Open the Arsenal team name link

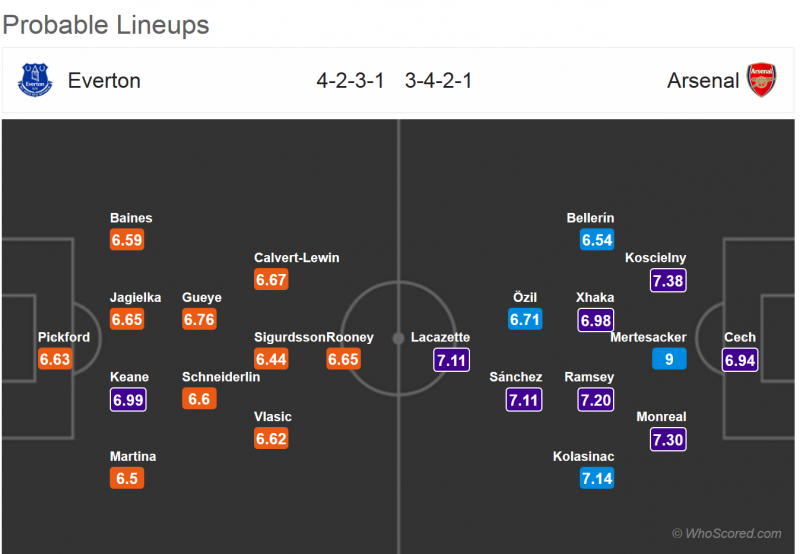click(x=703, y=80)
